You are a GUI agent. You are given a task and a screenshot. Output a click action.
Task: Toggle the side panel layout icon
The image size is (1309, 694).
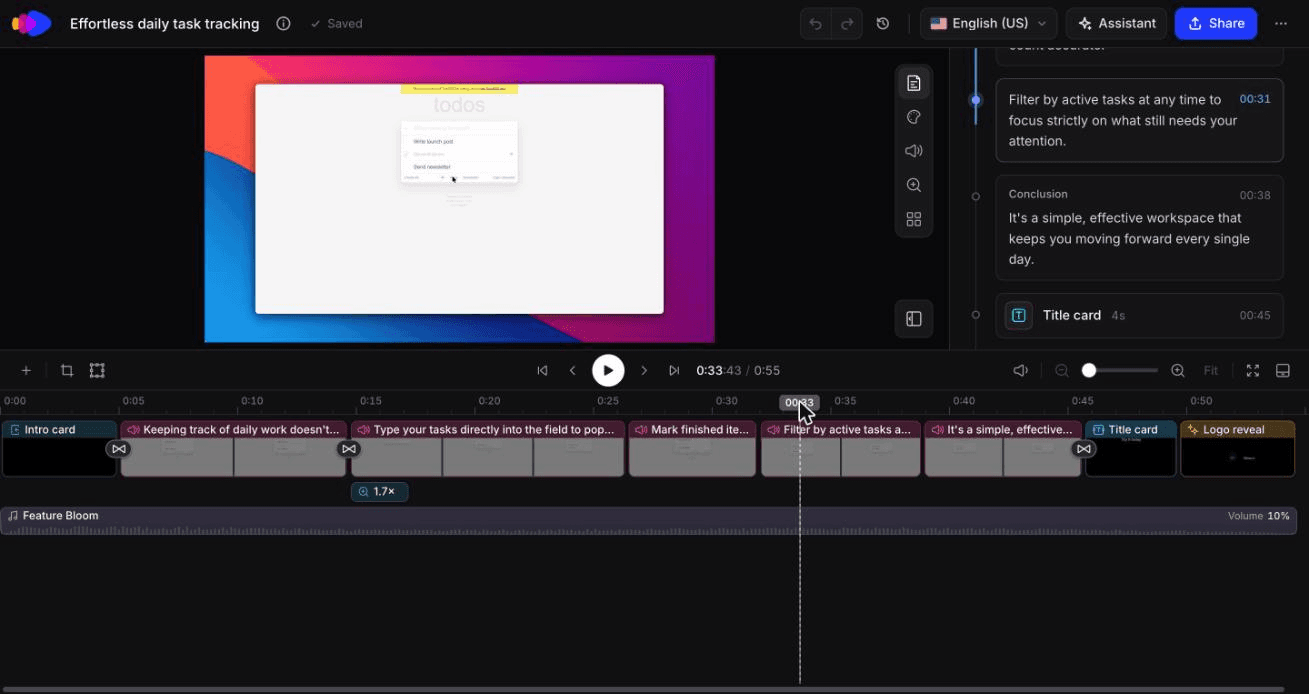point(913,319)
